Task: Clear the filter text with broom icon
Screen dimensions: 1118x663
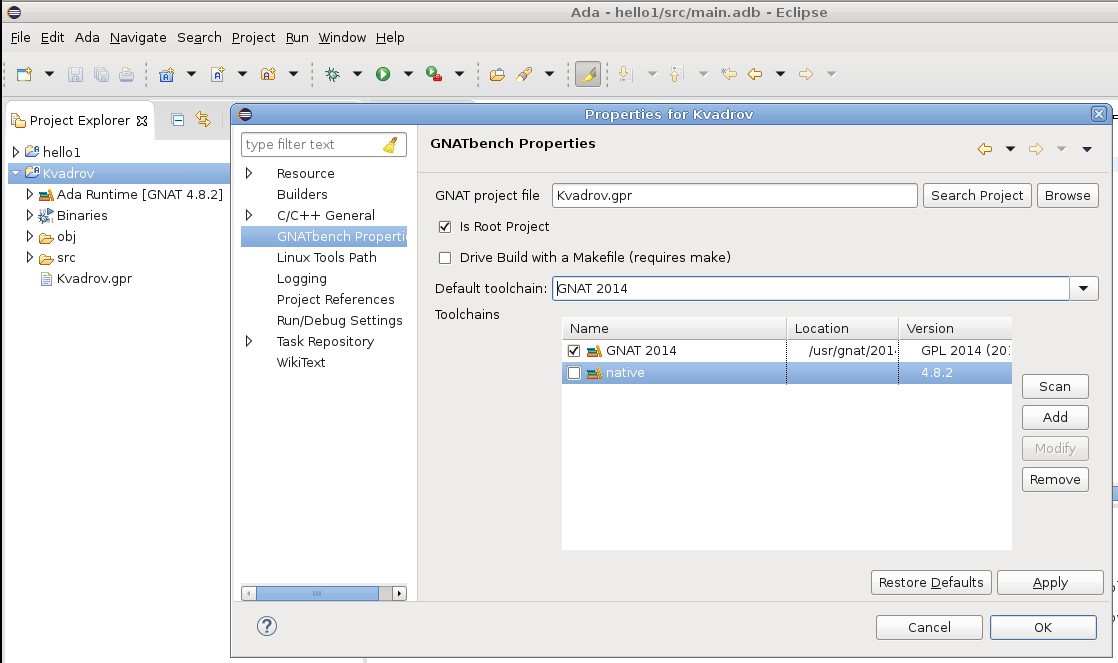Action: [x=390, y=145]
